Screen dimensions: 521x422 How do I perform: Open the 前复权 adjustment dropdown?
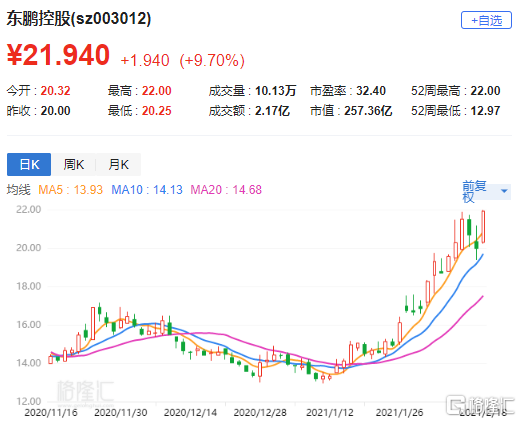(486, 191)
